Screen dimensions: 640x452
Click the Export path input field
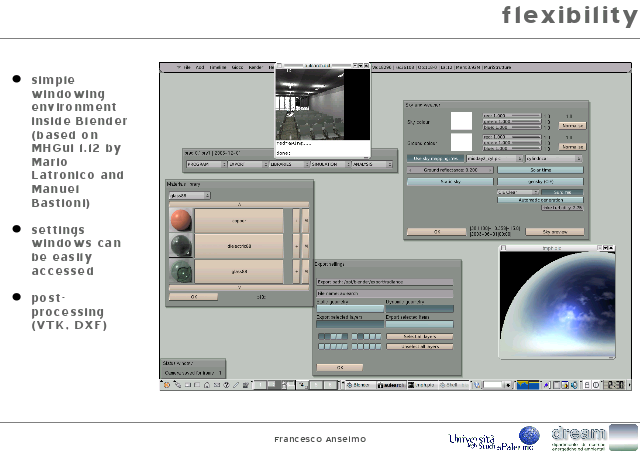point(385,284)
